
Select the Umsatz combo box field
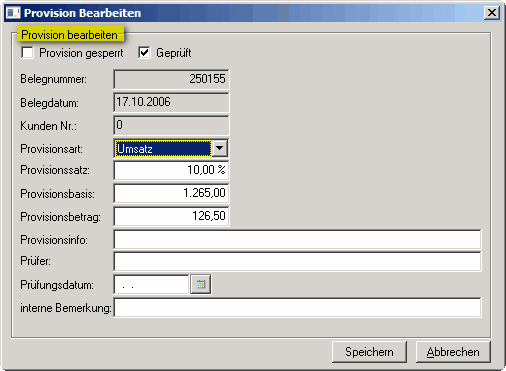(163, 148)
